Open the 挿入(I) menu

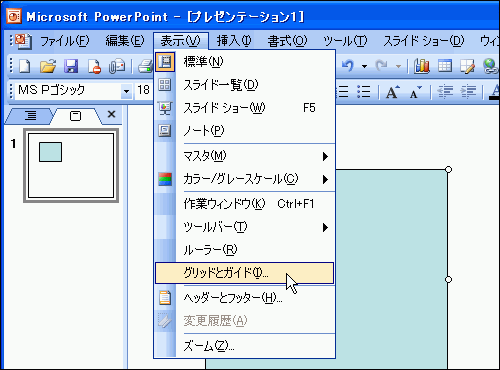(234, 41)
